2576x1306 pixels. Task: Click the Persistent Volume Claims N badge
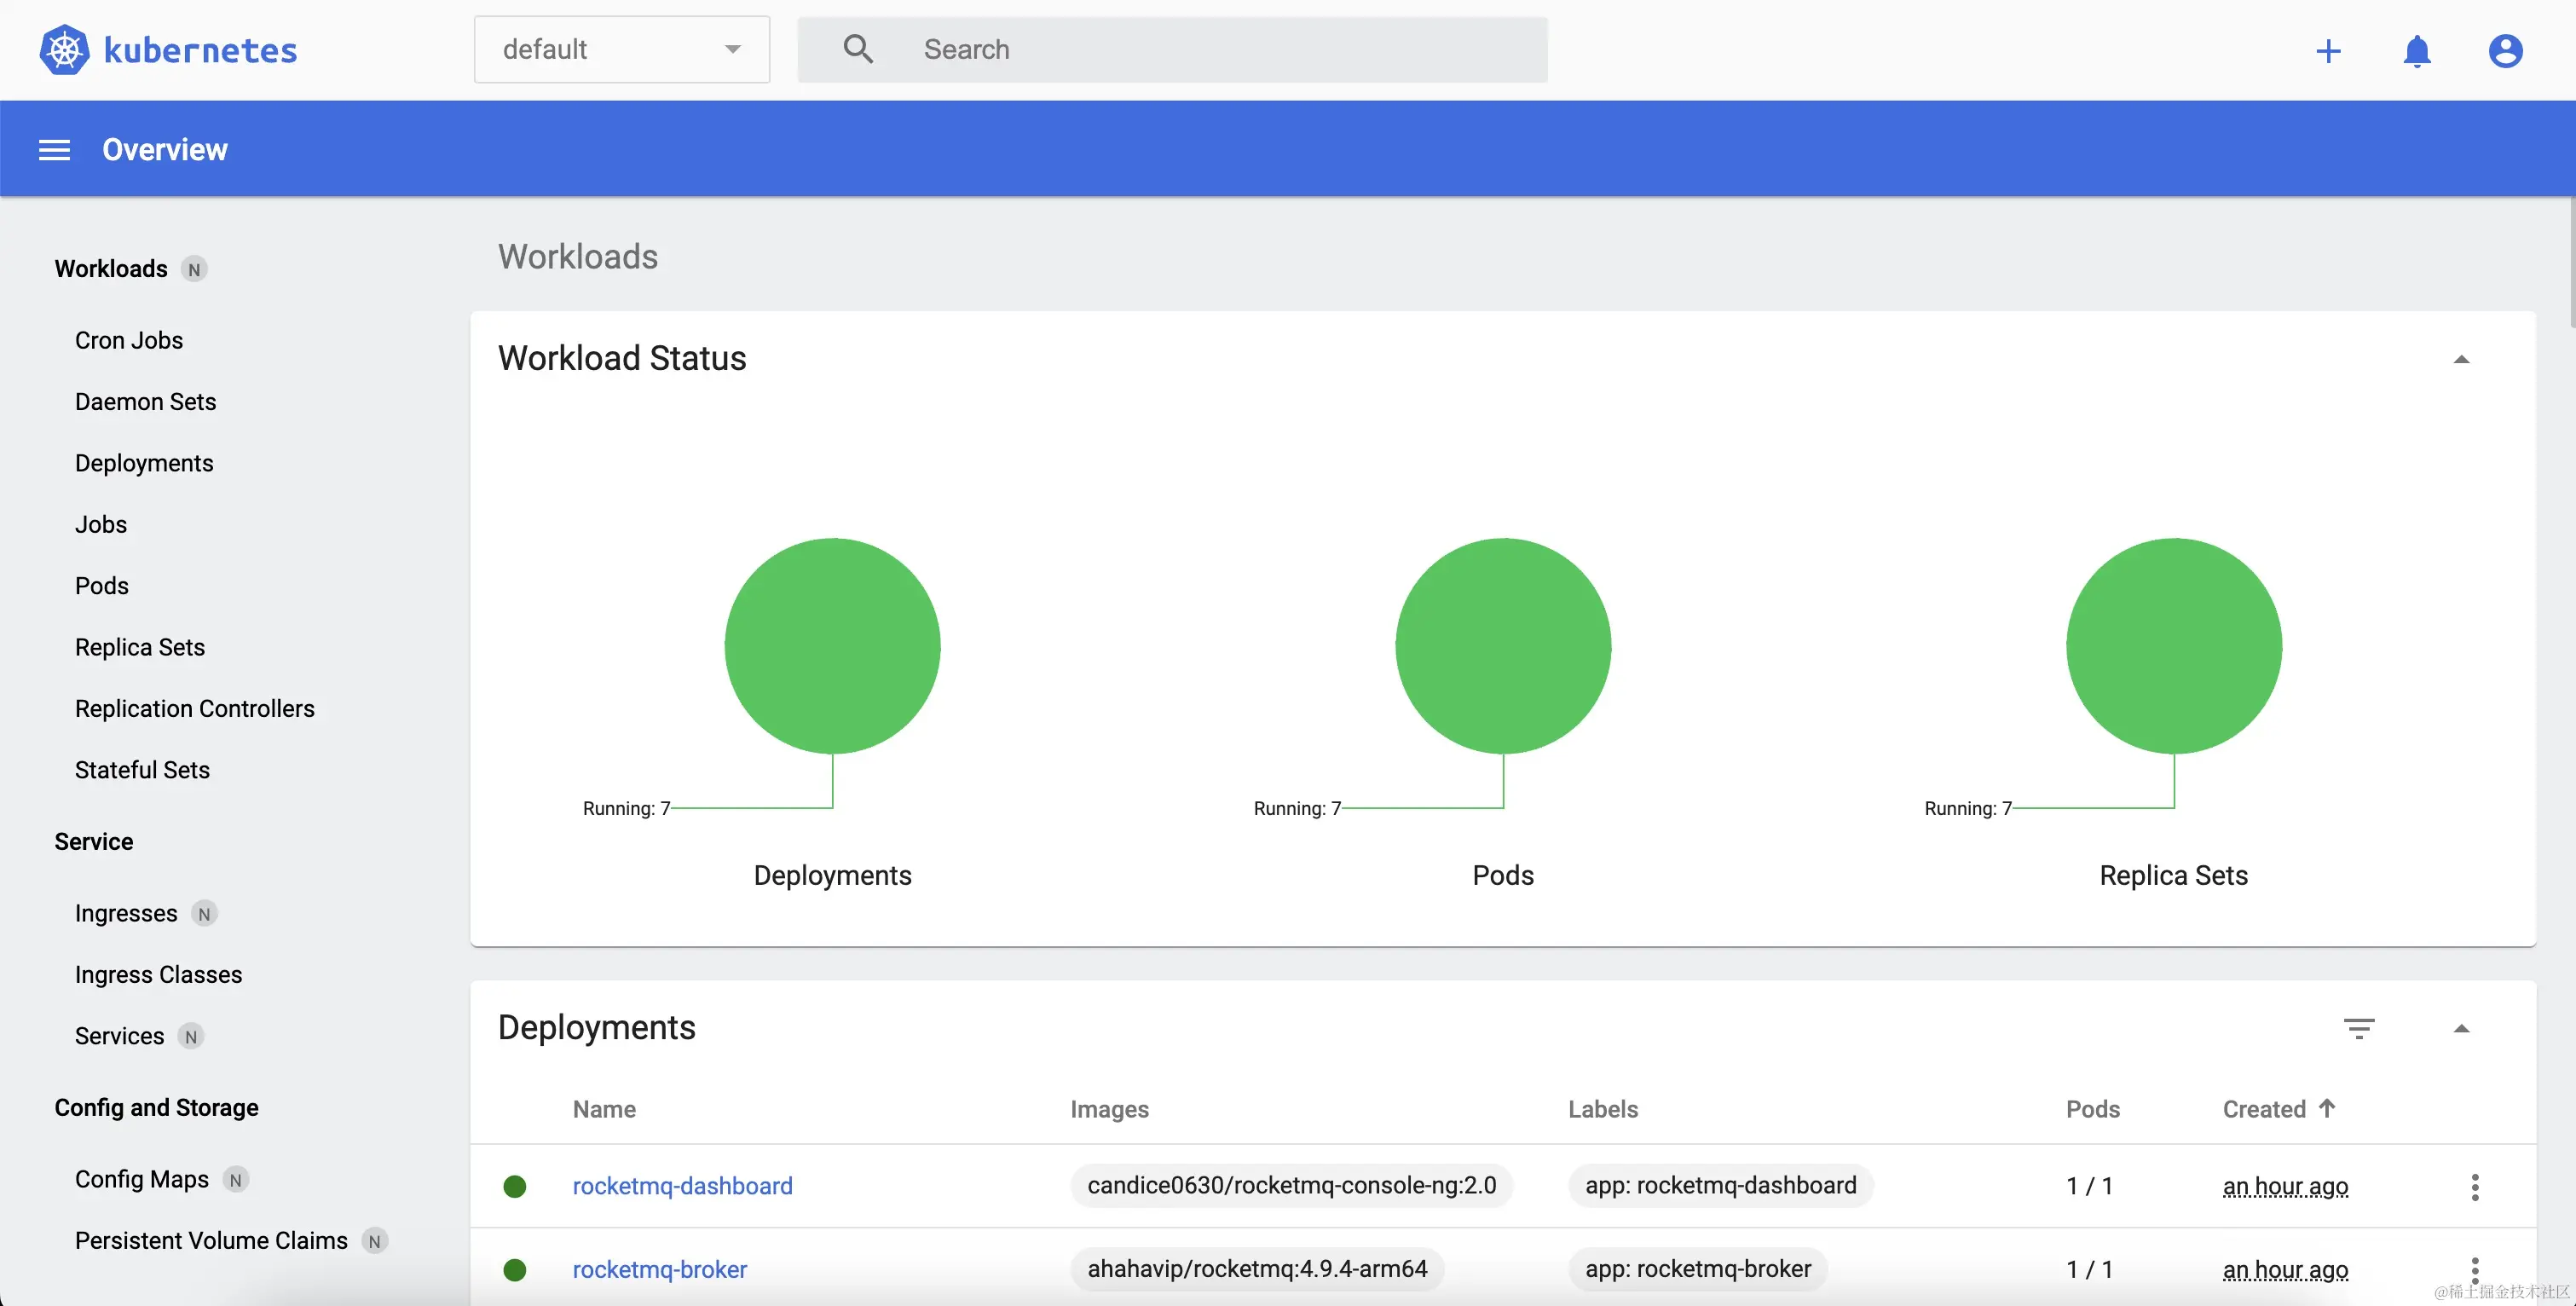(x=374, y=1241)
